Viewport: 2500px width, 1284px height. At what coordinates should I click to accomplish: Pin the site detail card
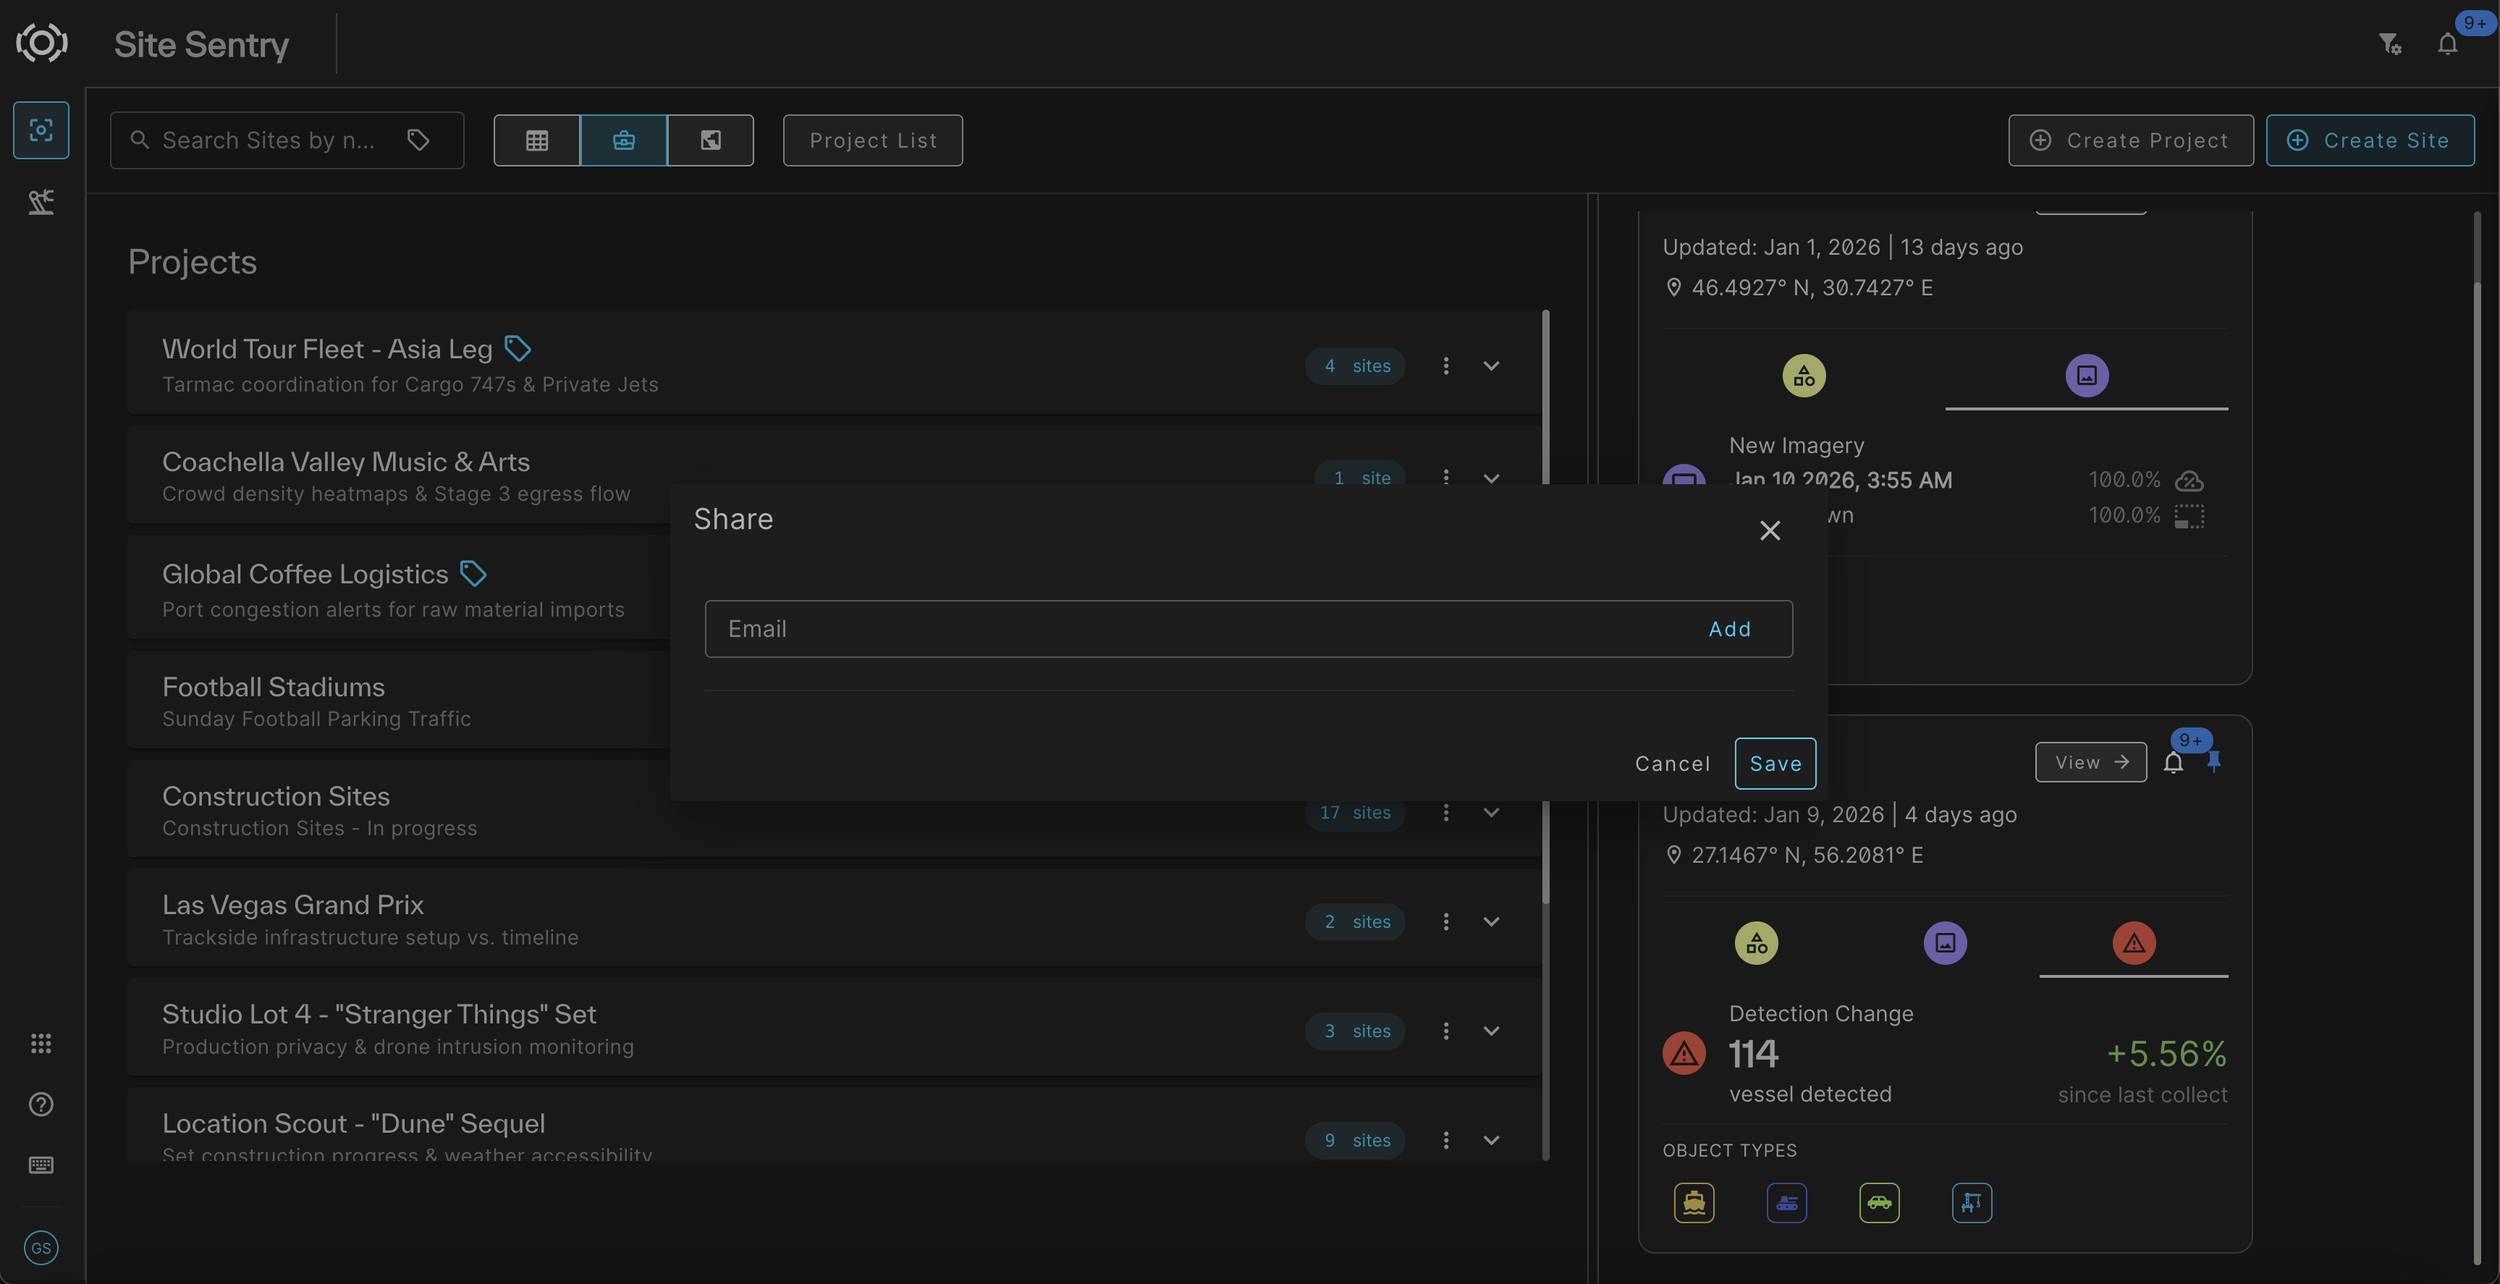coord(2214,762)
